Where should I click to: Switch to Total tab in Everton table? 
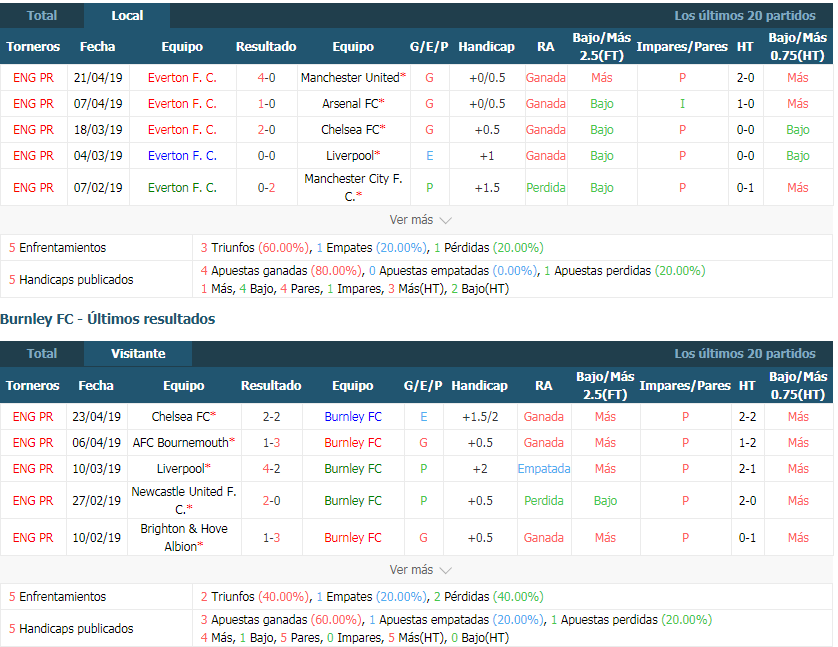(x=42, y=15)
